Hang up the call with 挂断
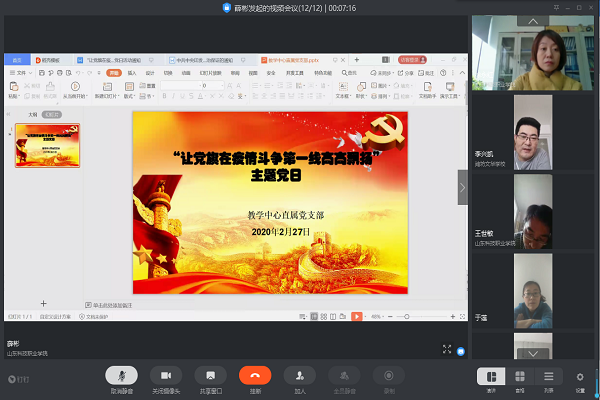Viewport: 600px width, 400px height. click(x=255, y=376)
